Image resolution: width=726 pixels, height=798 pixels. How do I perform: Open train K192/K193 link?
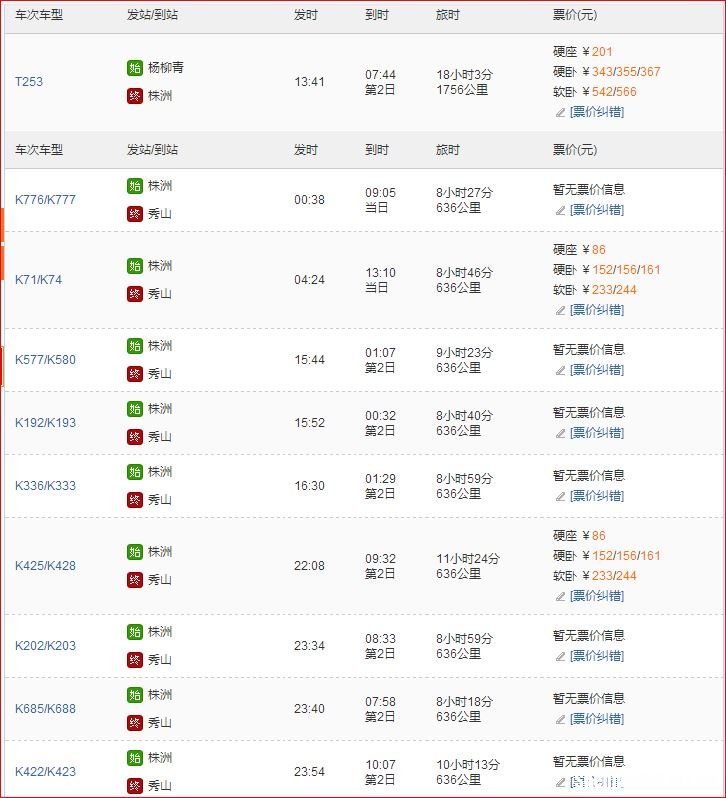click(45, 422)
